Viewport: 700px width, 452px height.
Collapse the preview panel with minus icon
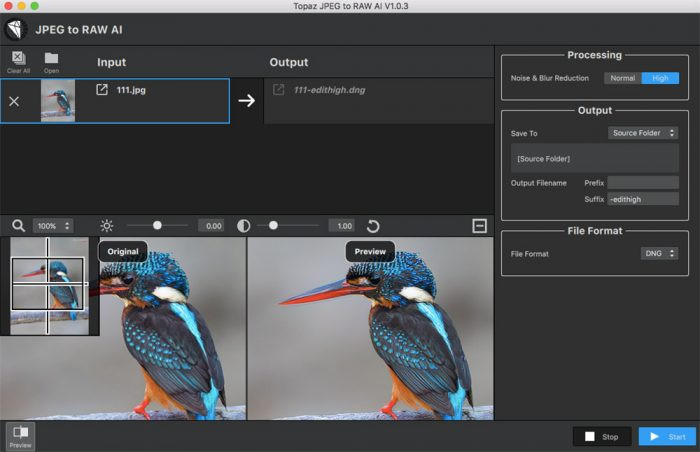click(x=479, y=226)
